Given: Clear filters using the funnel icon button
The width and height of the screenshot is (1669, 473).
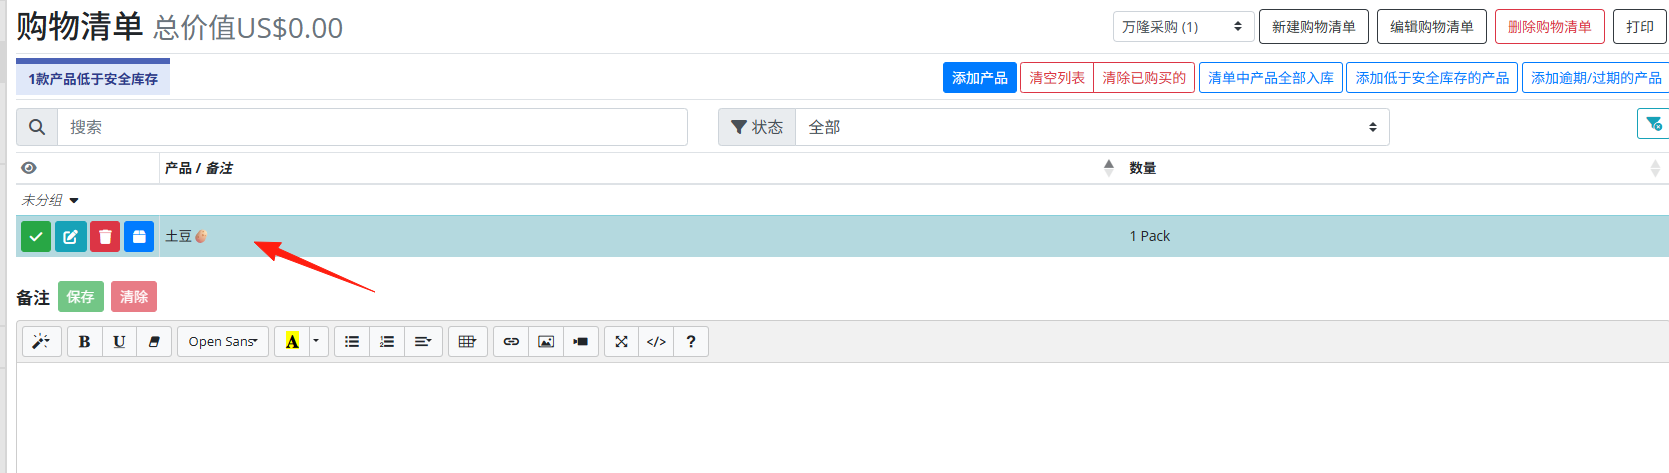Looking at the screenshot, I should coord(1653,124).
